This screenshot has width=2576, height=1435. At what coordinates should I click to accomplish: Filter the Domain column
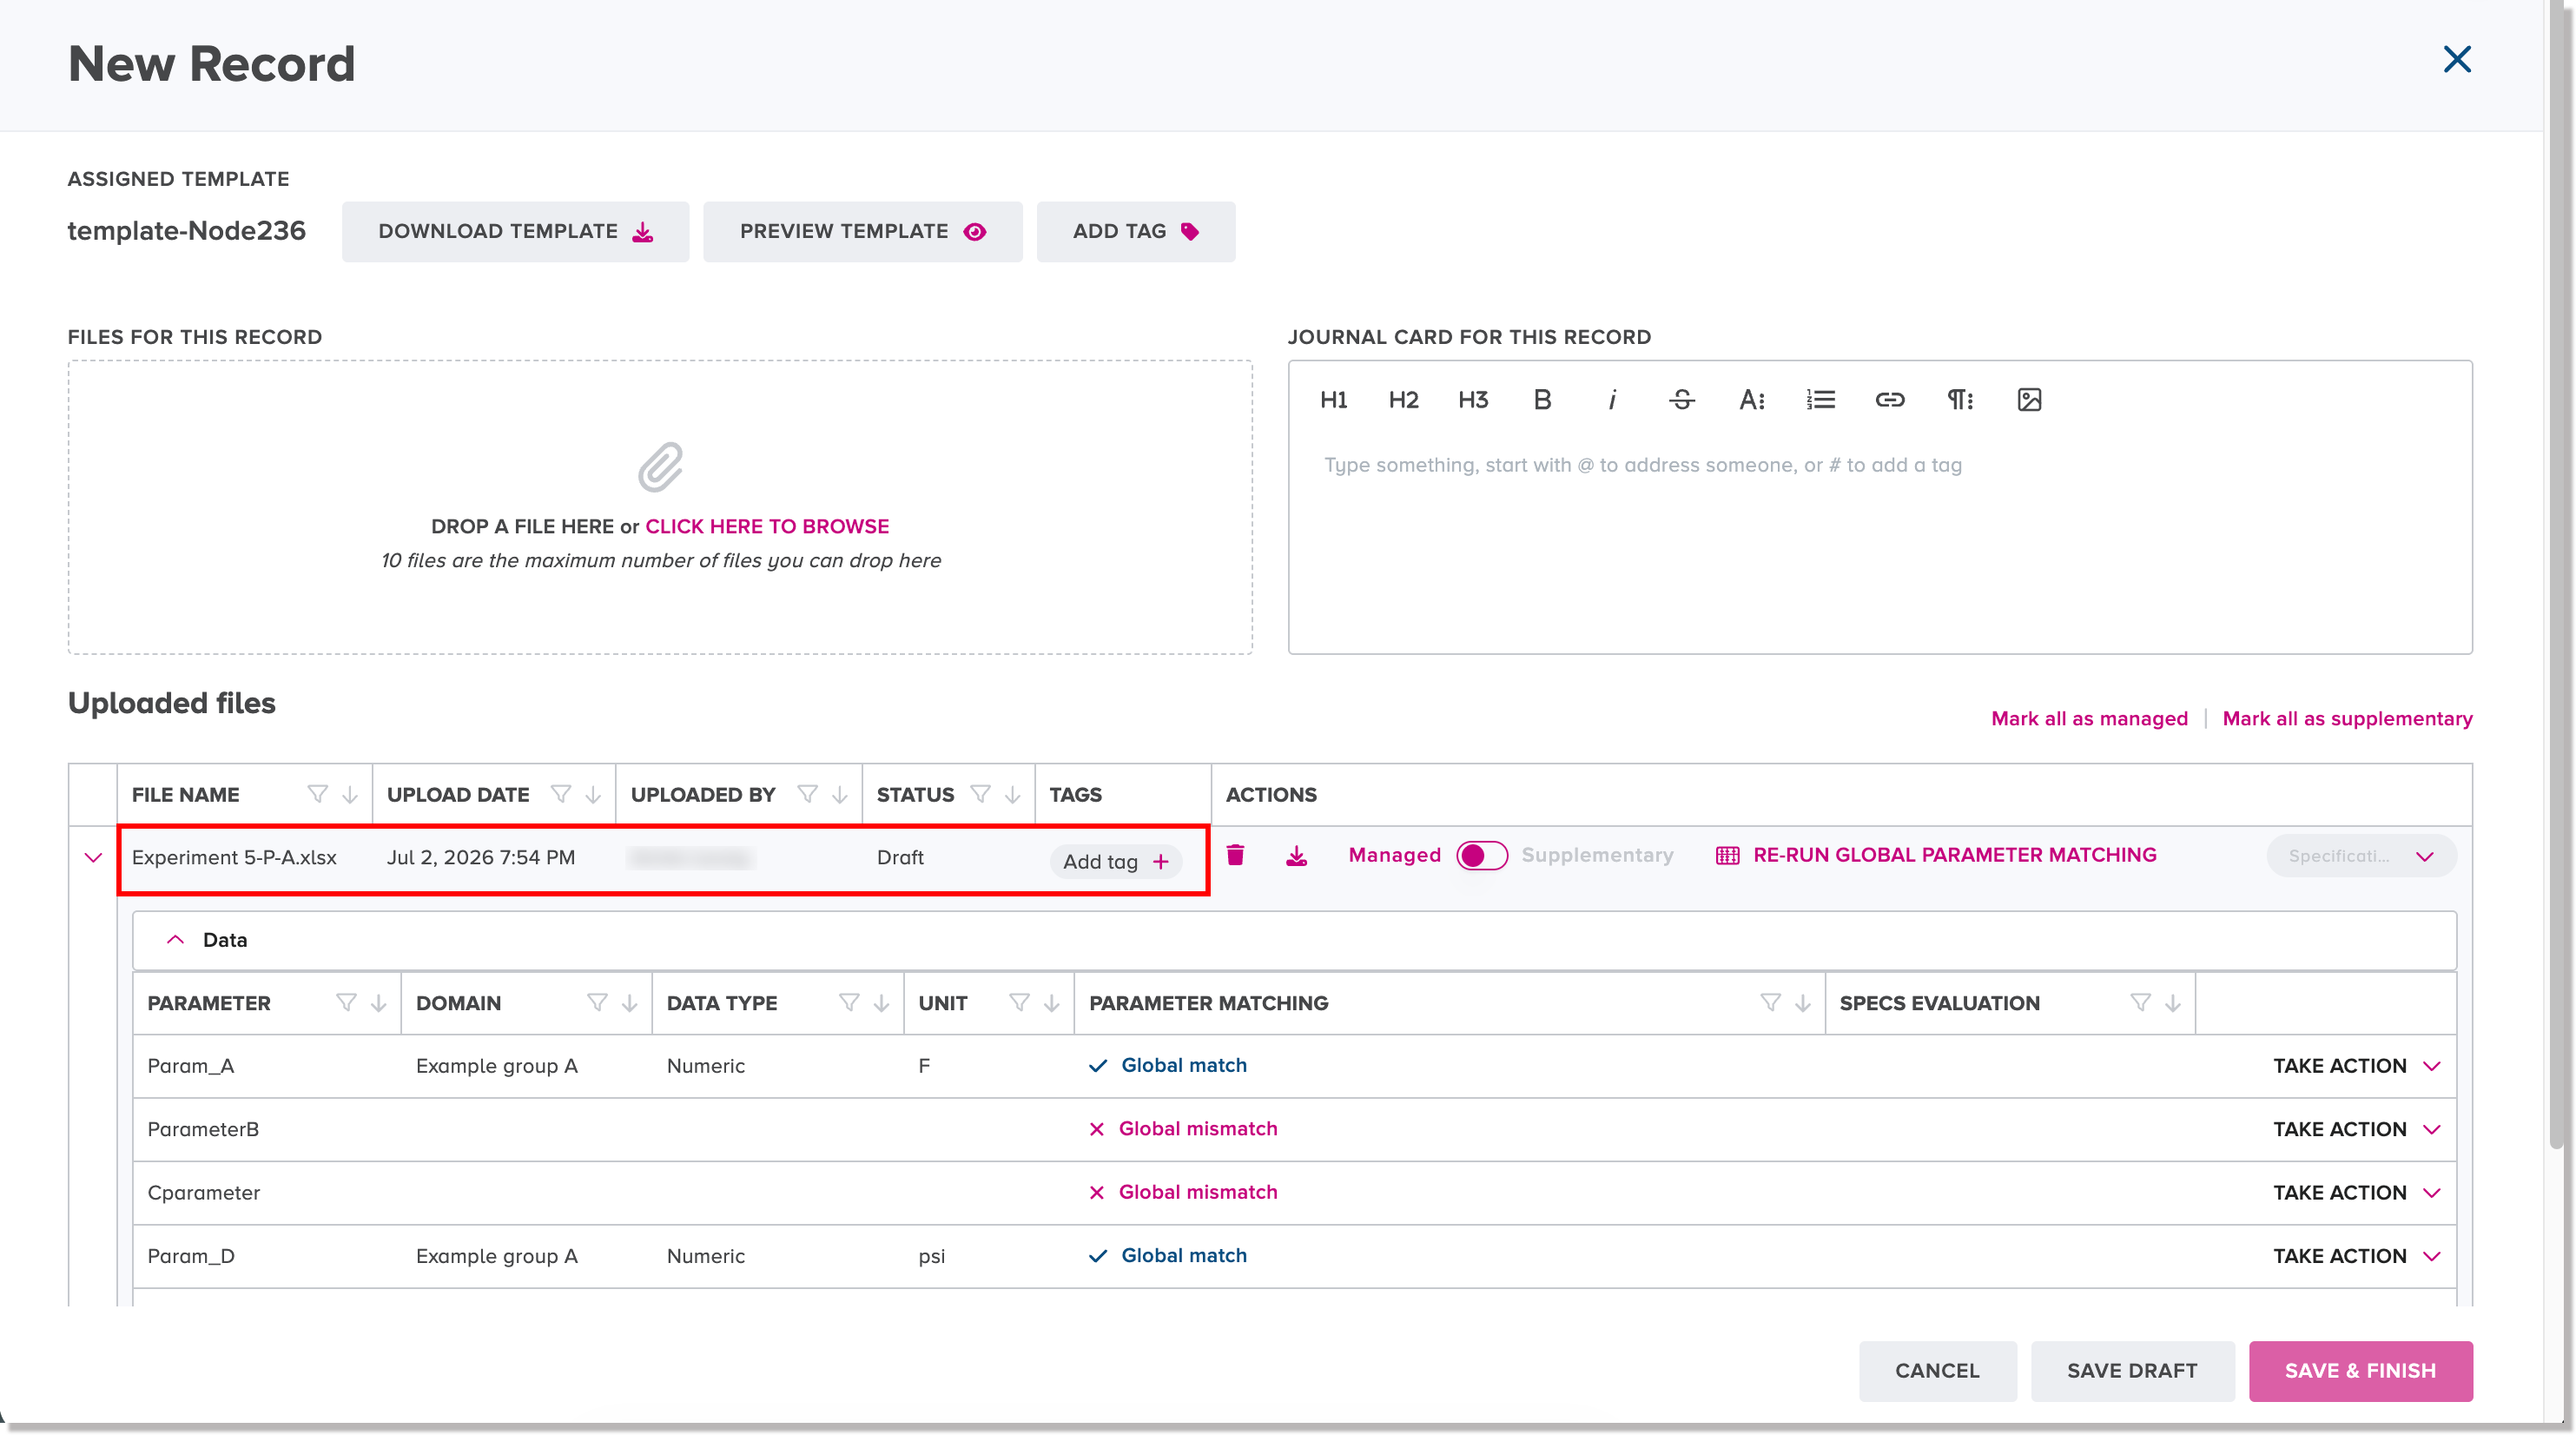tap(597, 1002)
